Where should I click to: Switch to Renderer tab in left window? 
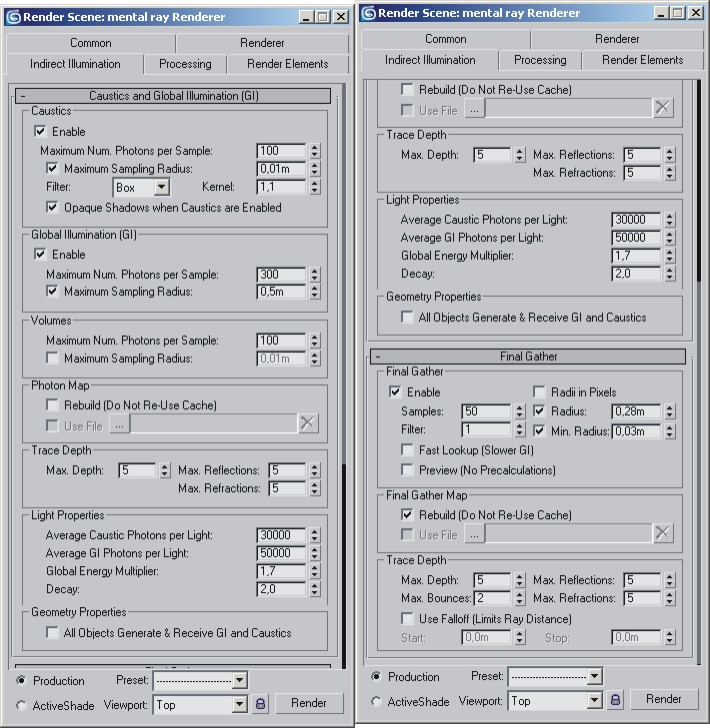[x=262, y=43]
